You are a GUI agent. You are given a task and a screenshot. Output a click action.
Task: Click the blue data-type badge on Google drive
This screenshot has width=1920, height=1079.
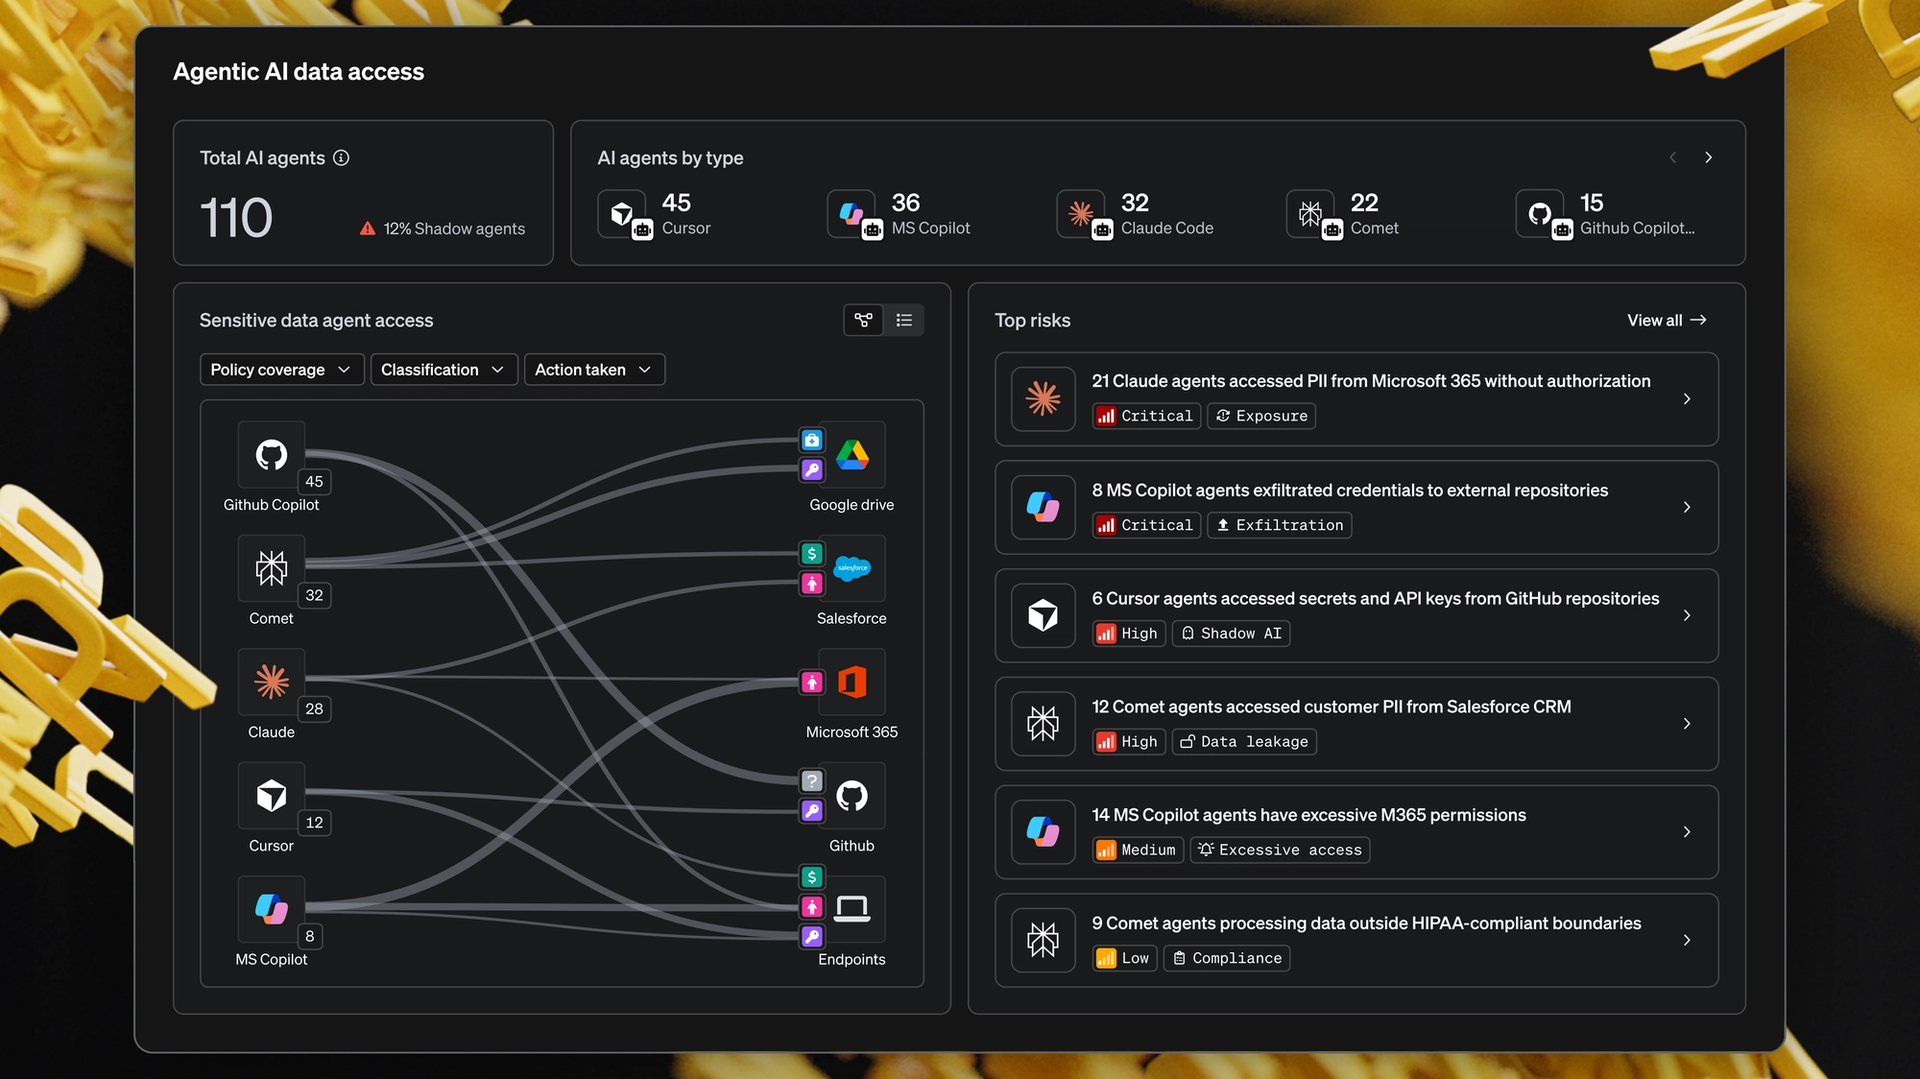coord(812,440)
